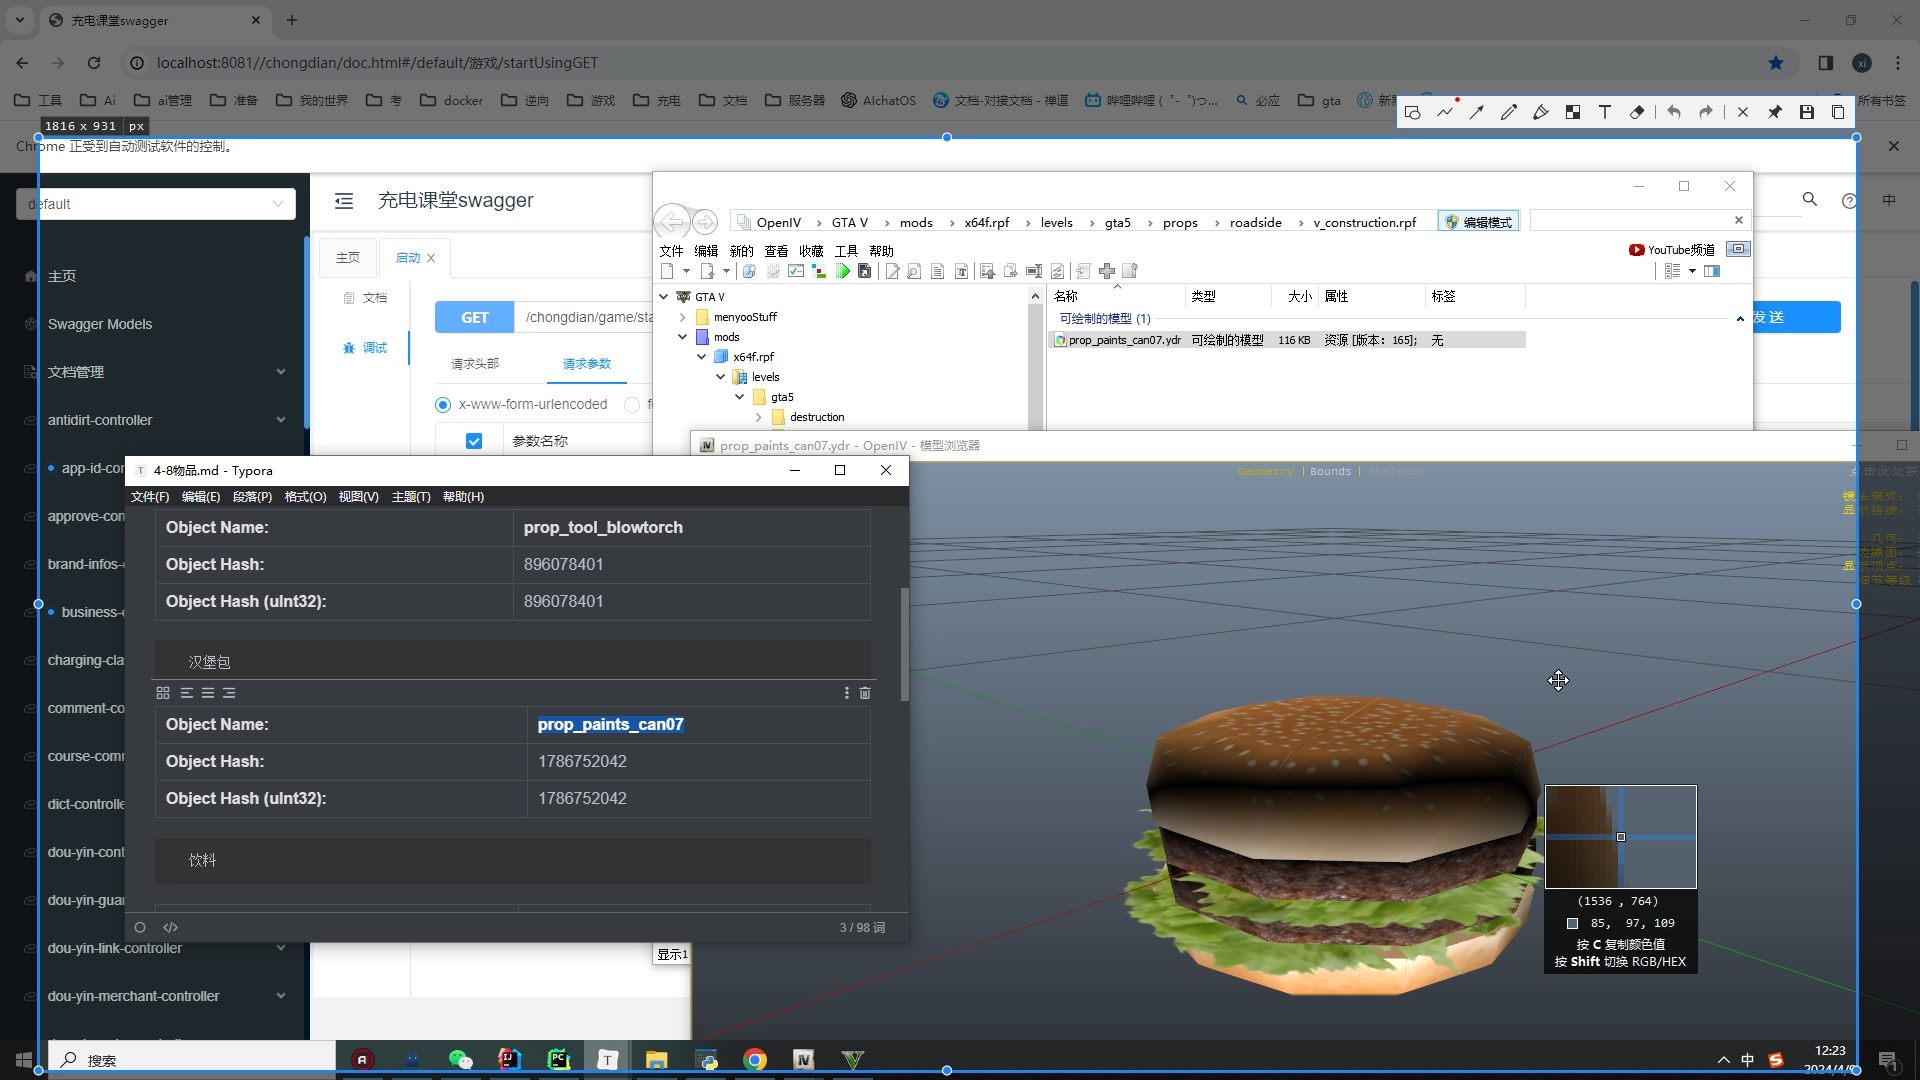
Task: Collapse the mods node in OpenIV tree
Action: pos(683,337)
